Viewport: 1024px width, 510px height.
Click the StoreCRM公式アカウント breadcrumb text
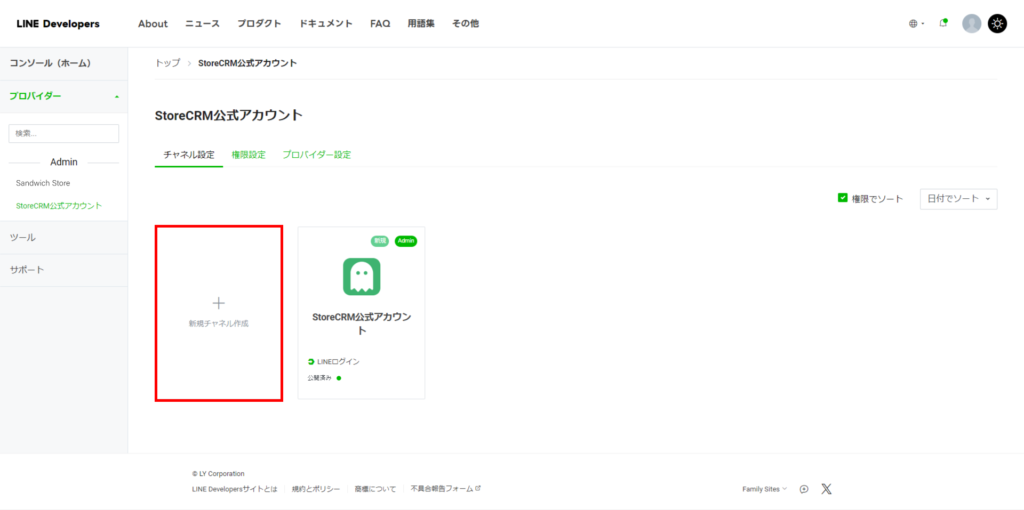coord(248,63)
